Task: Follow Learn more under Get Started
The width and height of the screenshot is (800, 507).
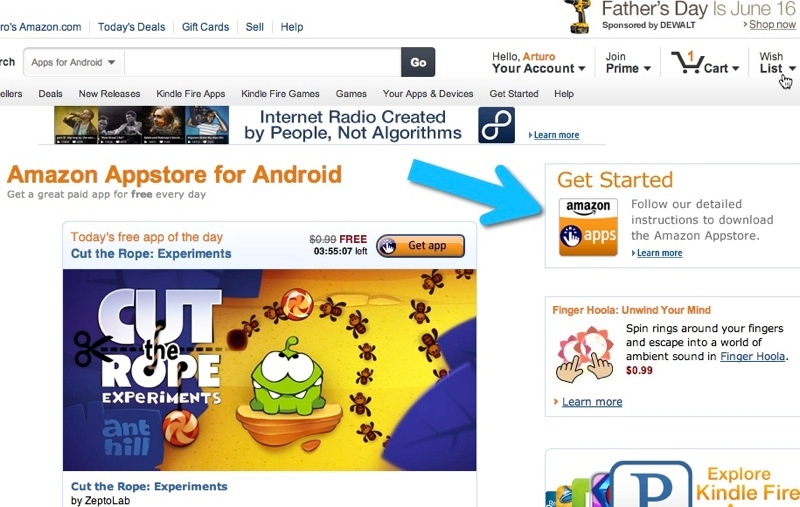Action: 659,253
